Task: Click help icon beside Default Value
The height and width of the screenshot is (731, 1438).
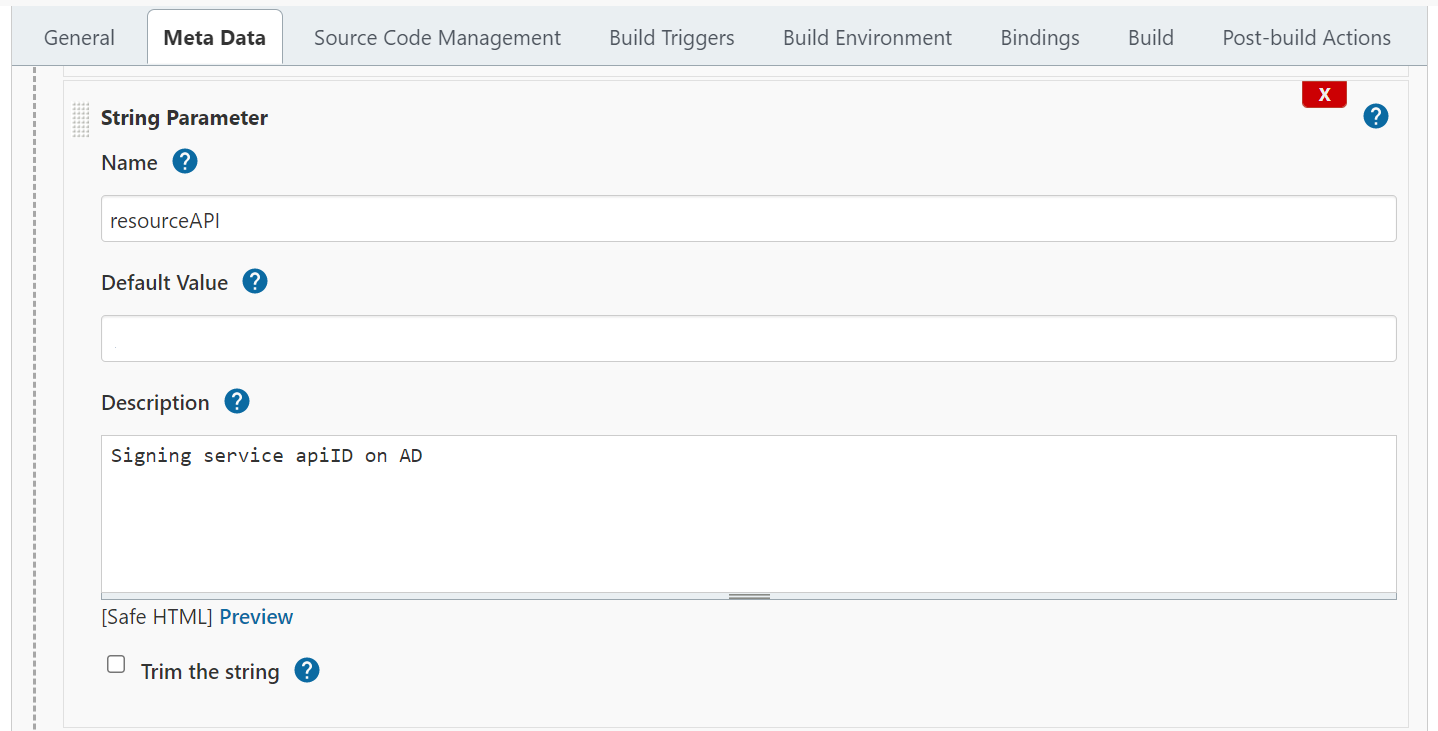Action: tap(255, 282)
